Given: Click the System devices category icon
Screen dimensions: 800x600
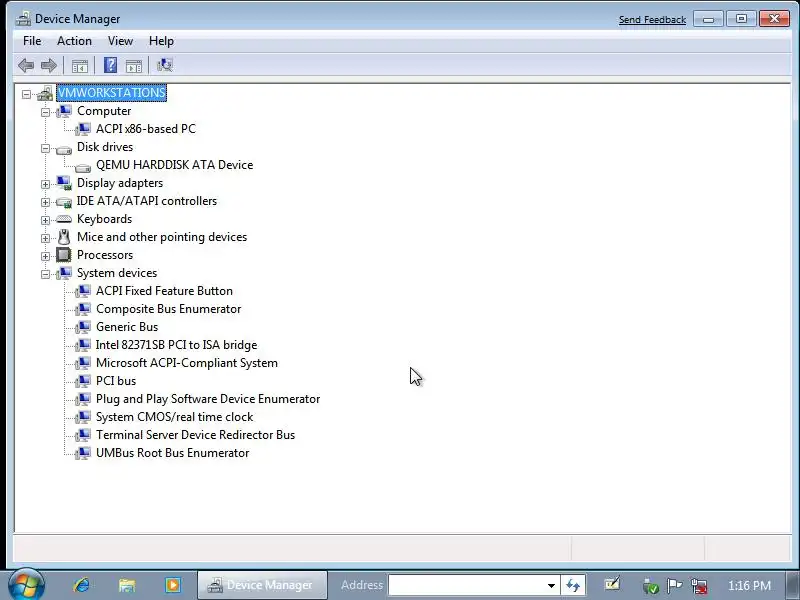Looking at the screenshot, I should [x=64, y=273].
